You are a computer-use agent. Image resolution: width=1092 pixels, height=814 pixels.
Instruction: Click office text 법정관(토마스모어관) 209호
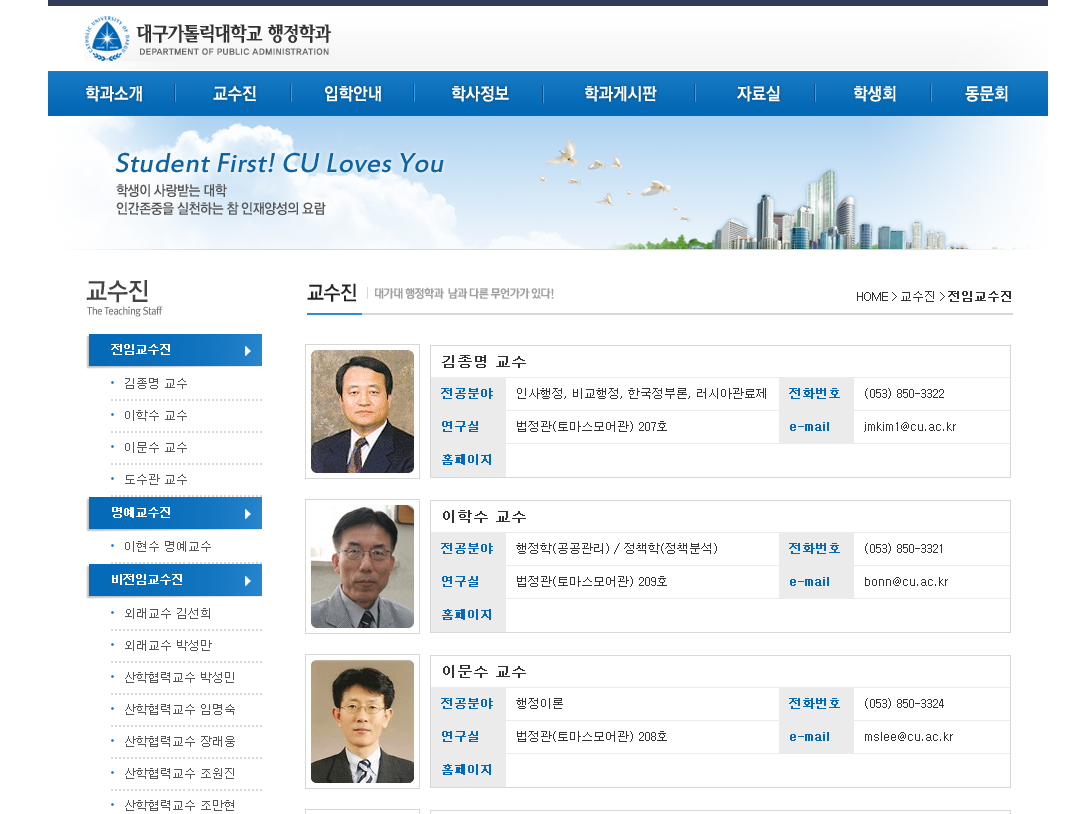point(591,582)
